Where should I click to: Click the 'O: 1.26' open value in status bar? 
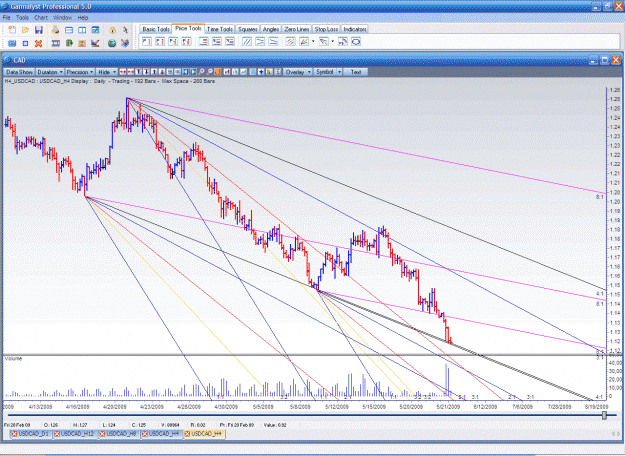click(51, 425)
